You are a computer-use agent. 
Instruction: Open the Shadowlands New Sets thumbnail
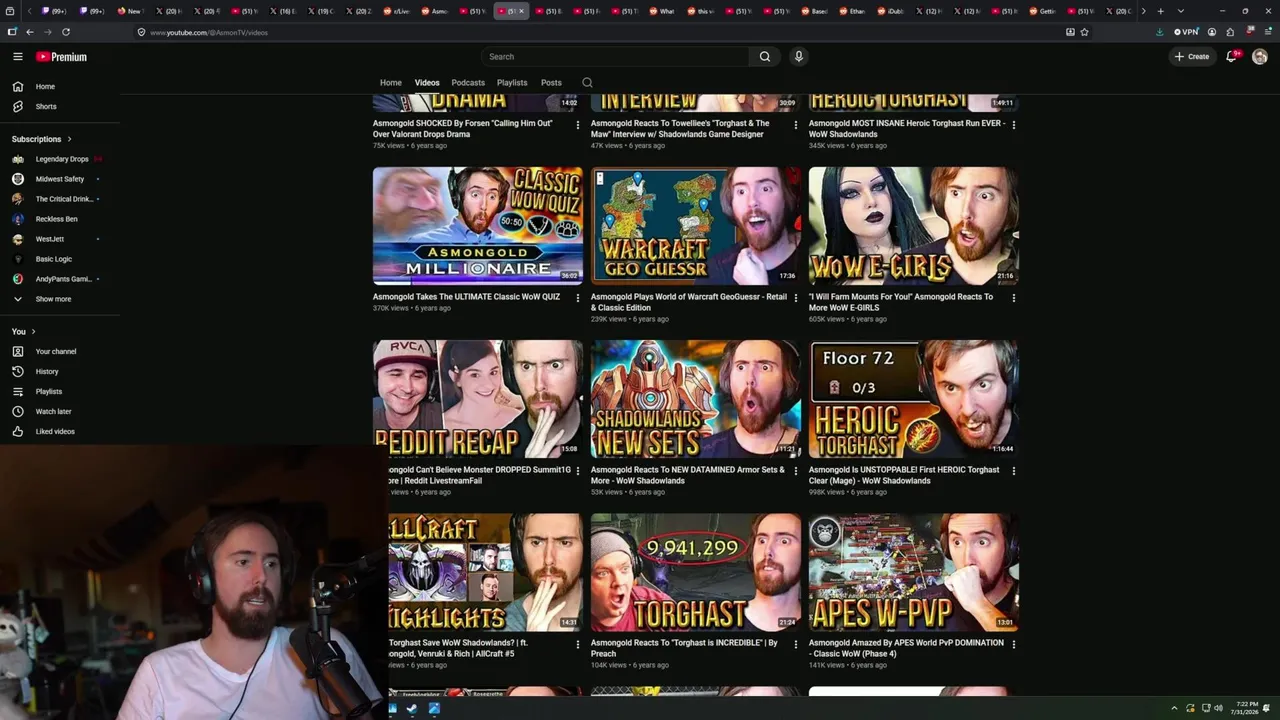(x=696, y=399)
